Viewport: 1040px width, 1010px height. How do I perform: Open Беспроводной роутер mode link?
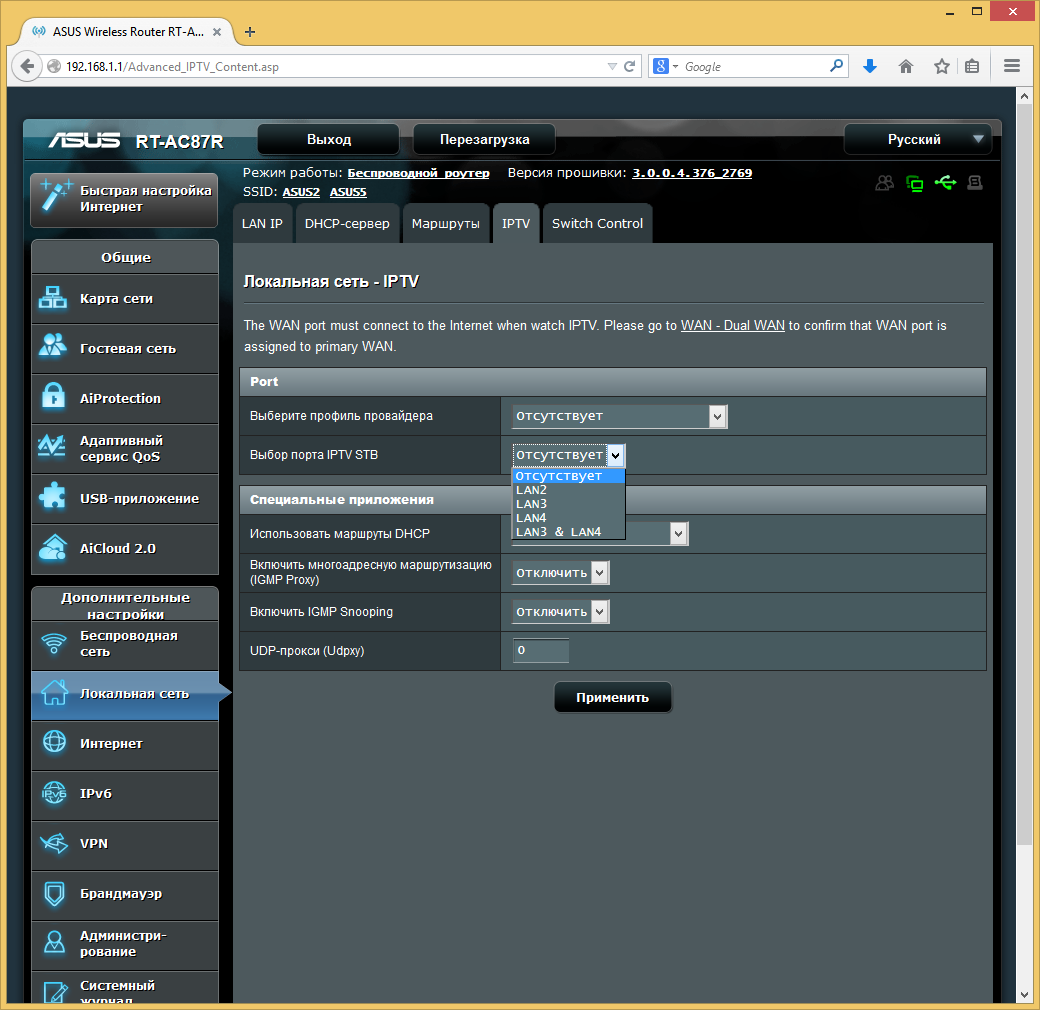tap(419, 173)
